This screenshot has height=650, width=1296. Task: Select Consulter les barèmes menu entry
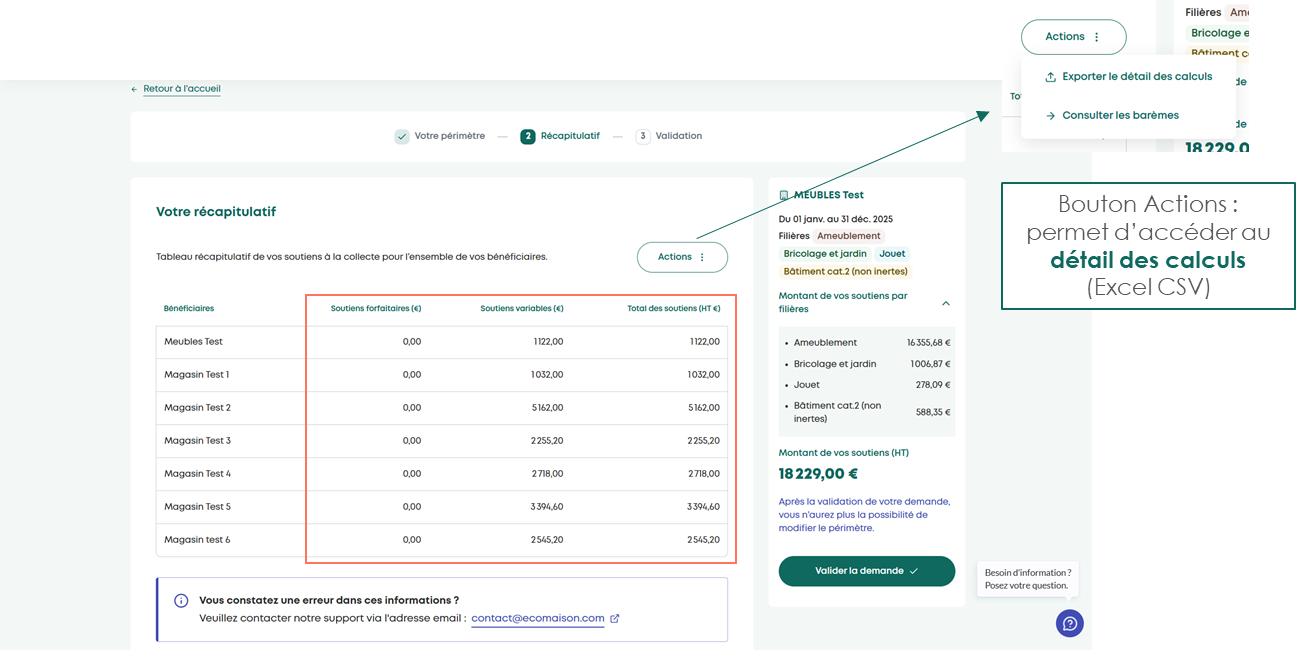point(1120,116)
